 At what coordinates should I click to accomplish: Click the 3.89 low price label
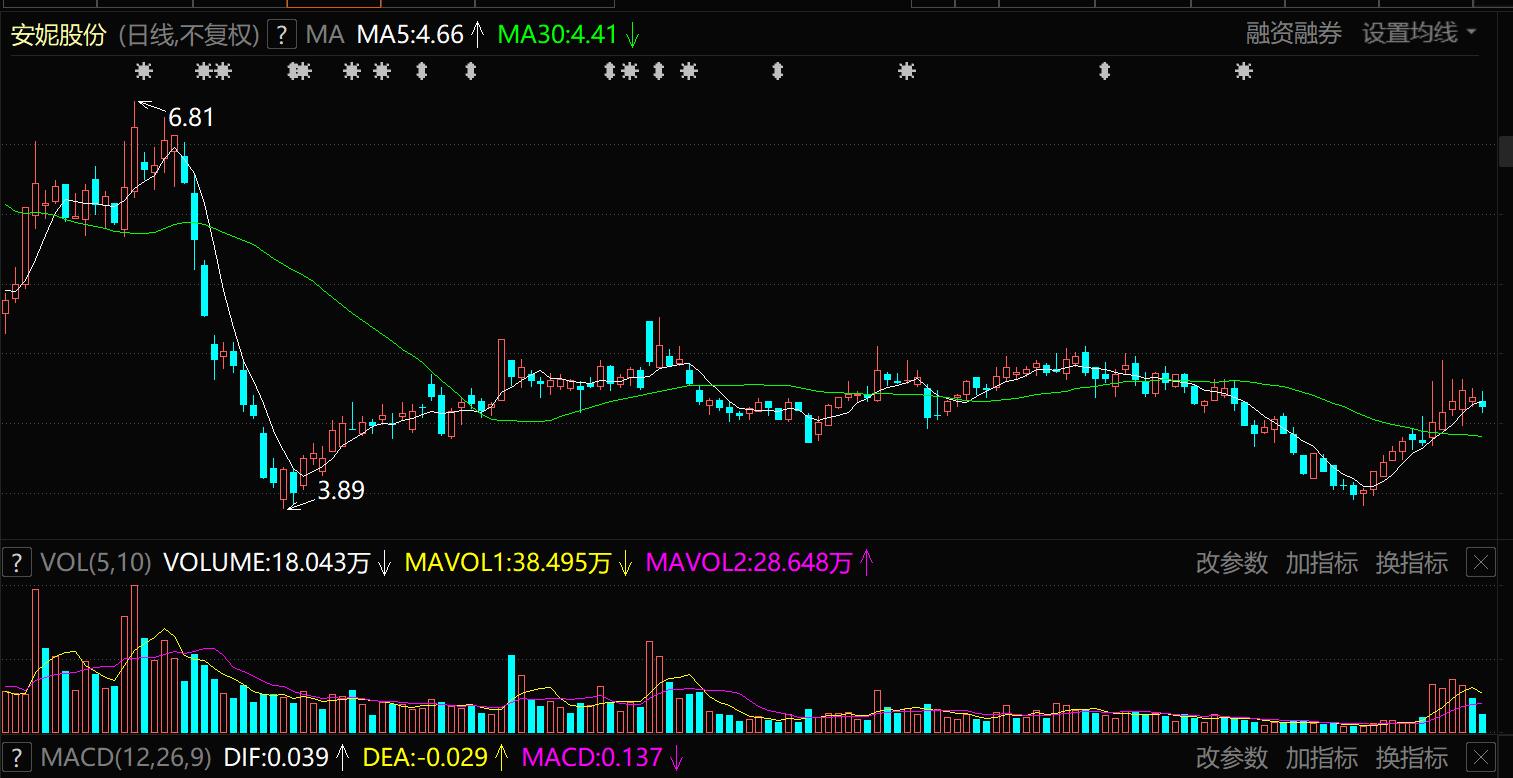(x=341, y=490)
